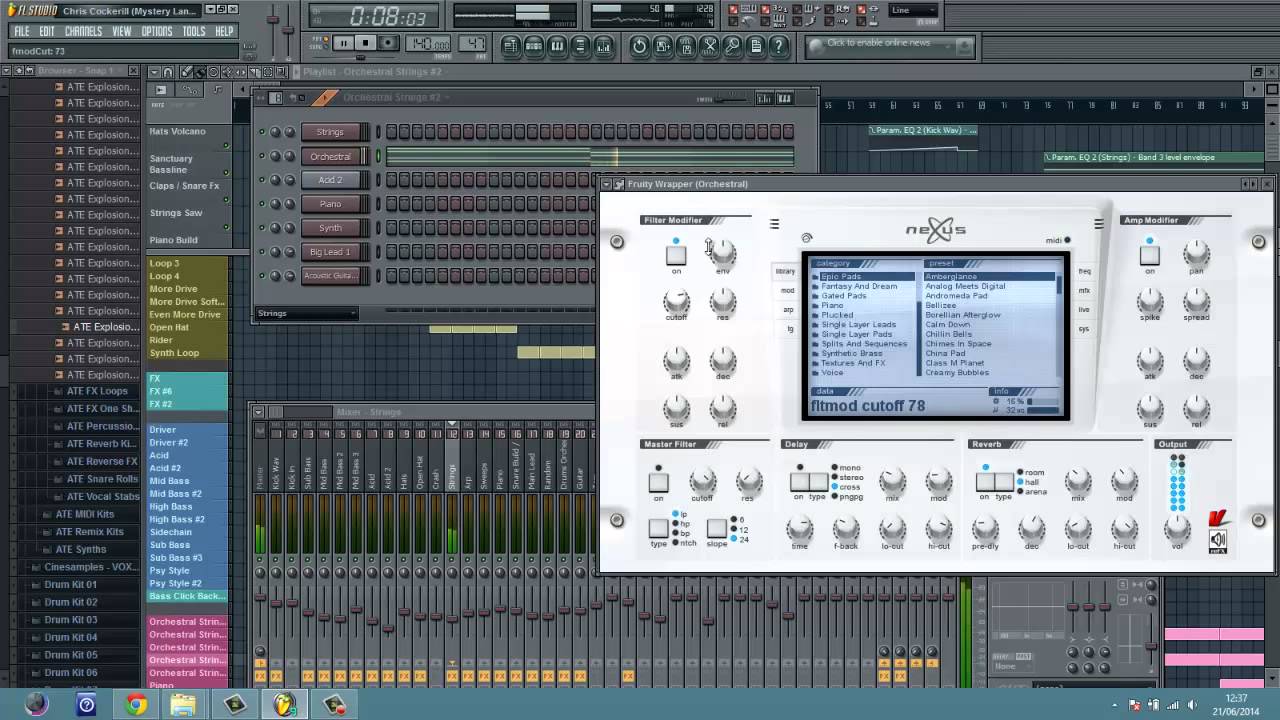The height and width of the screenshot is (720, 1280).
Task: Click the Reverb pre-dly knob
Action: 985,527
